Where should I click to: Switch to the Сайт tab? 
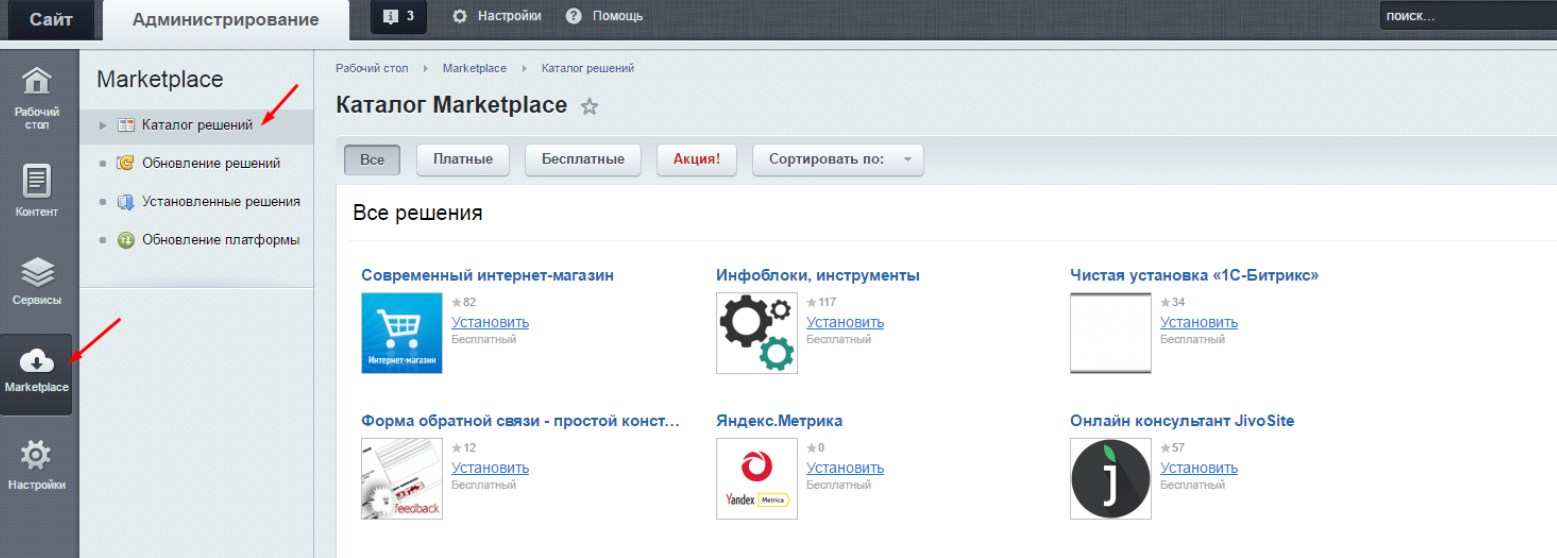pos(50,19)
